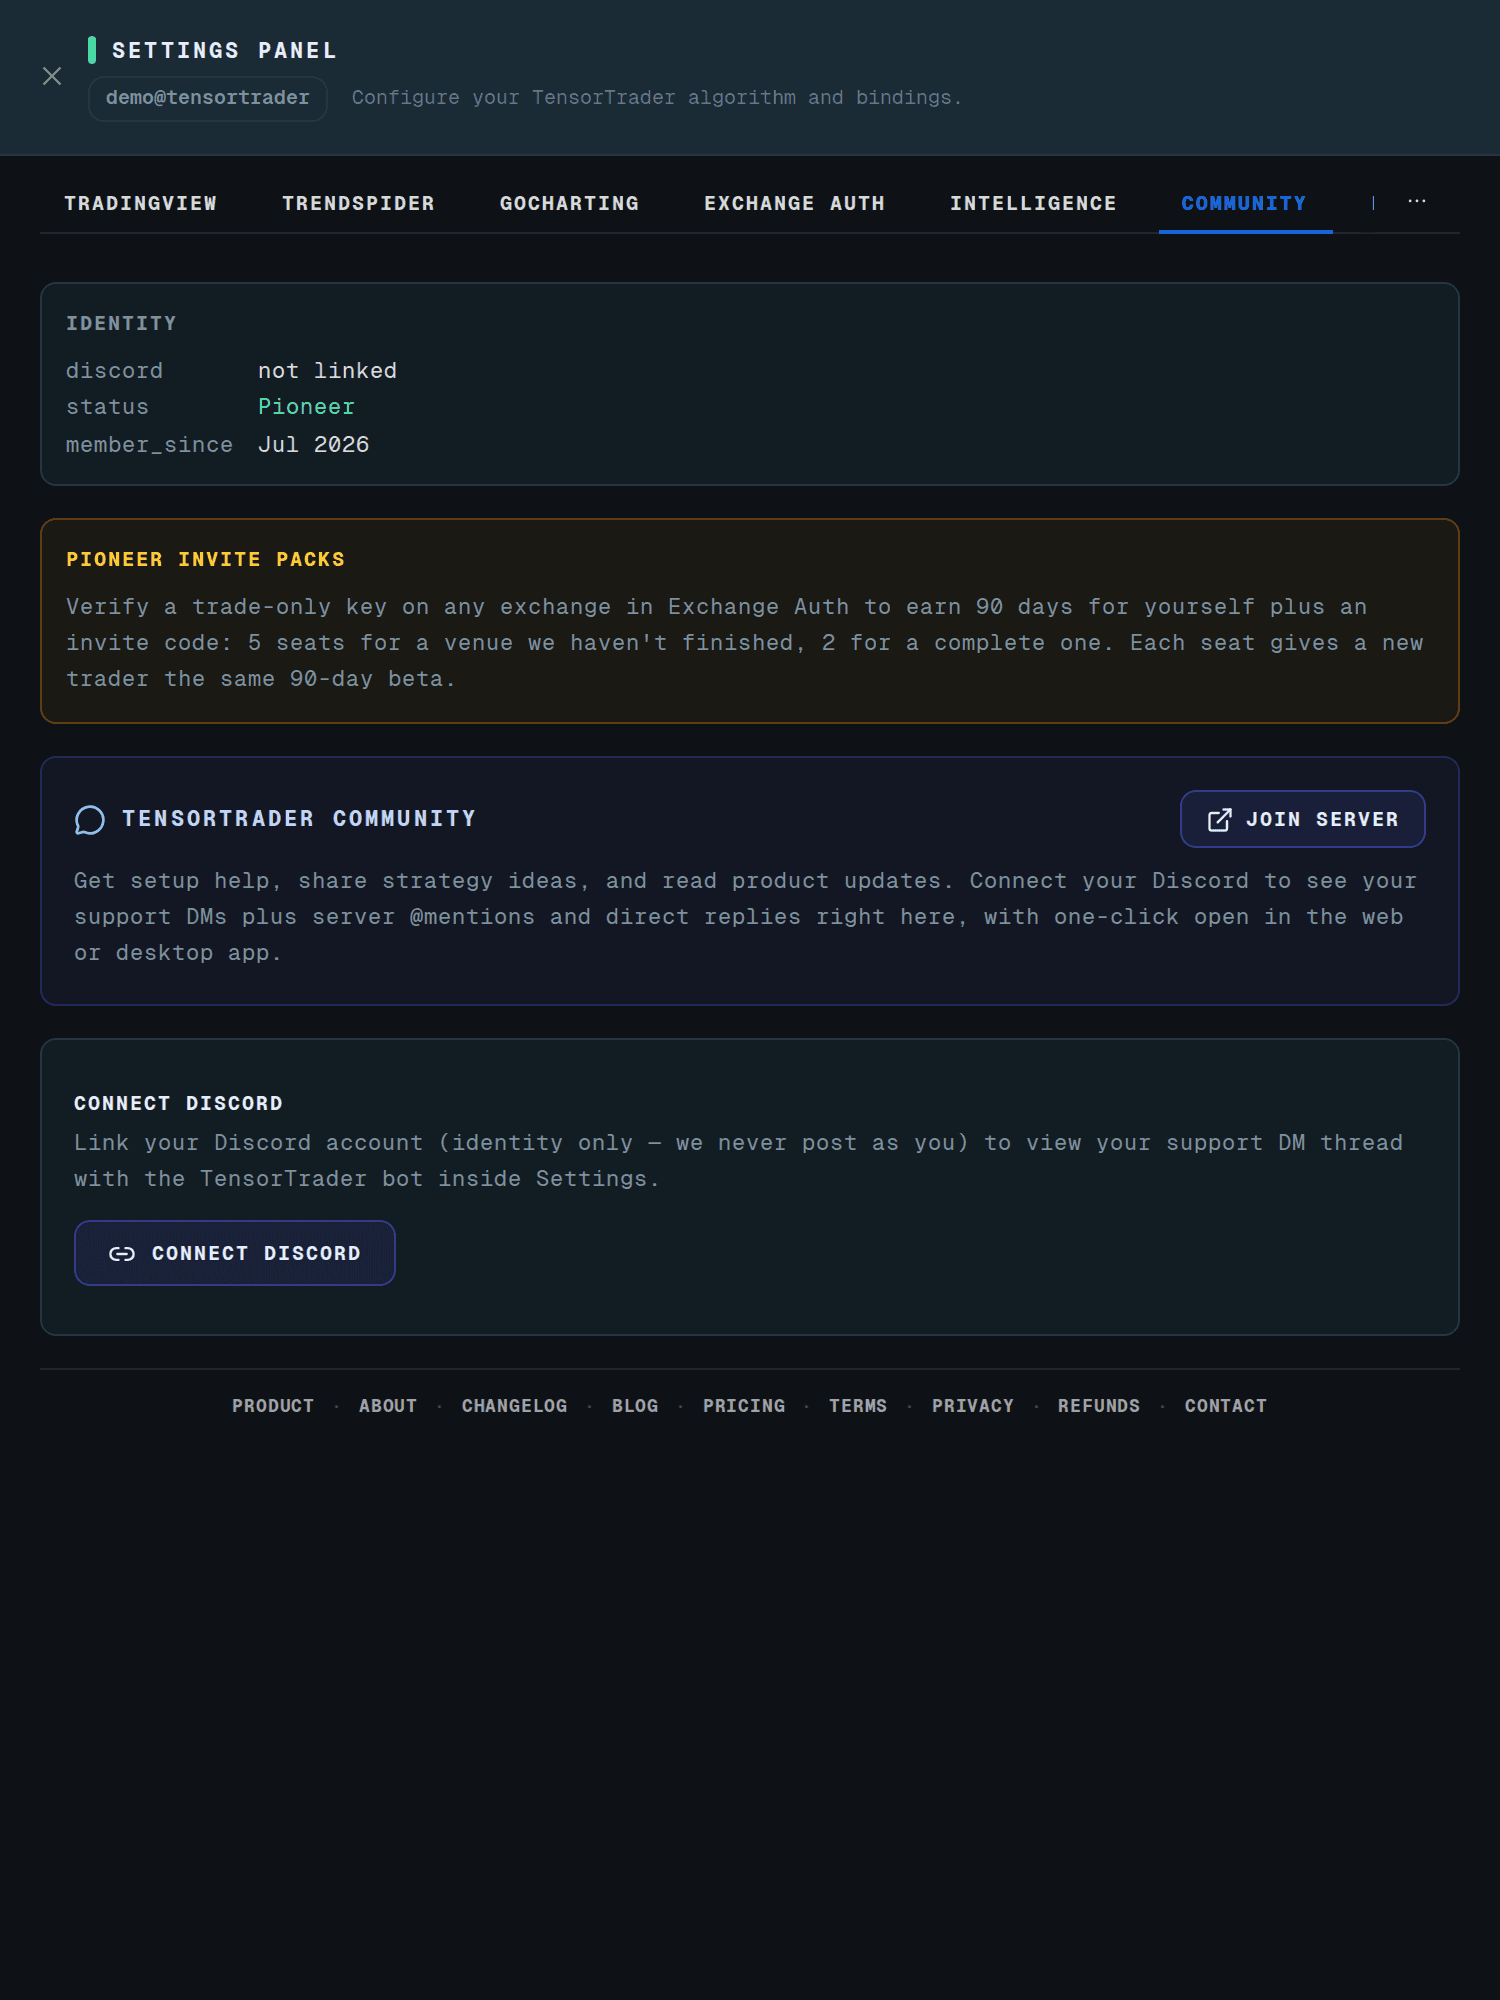
Task: Click the 'CONNECT DISCORD' section heading text
Action: point(179,1104)
